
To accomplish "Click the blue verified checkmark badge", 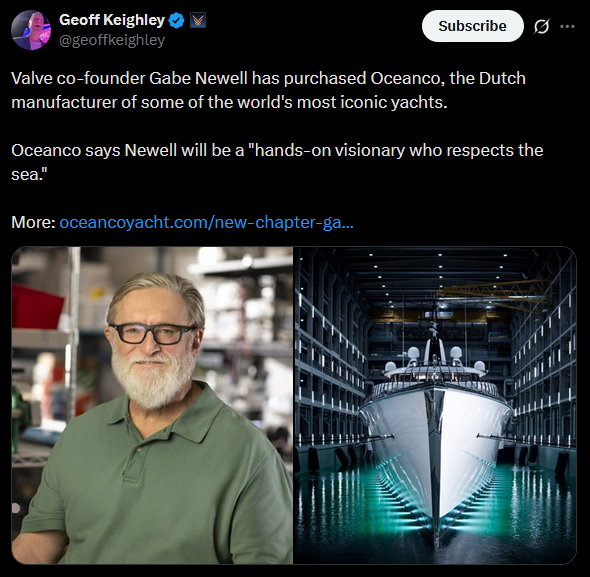I will (x=176, y=20).
